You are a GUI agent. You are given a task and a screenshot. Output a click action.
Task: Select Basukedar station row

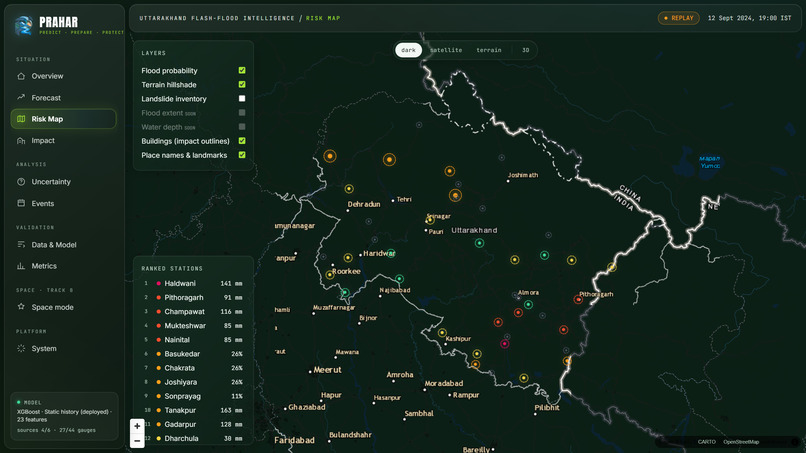[193, 354]
